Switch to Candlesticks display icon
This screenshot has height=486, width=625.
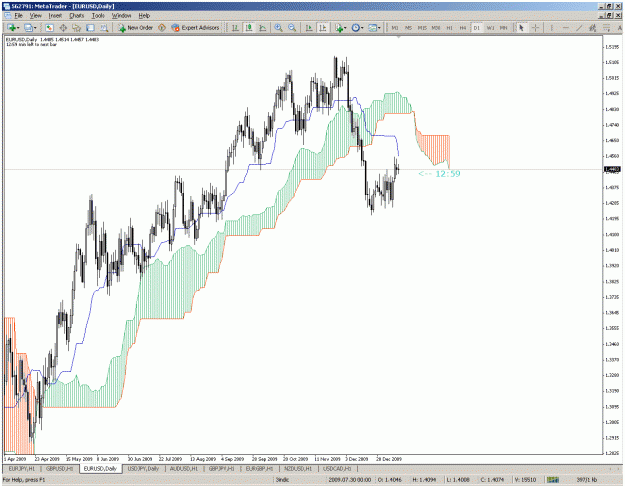pyautogui.click(x=249, y=28)
